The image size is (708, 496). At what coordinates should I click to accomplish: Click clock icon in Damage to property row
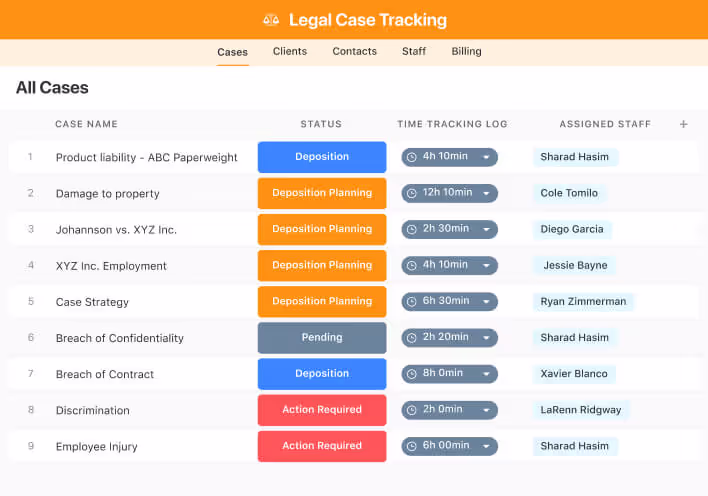[411, 193]
